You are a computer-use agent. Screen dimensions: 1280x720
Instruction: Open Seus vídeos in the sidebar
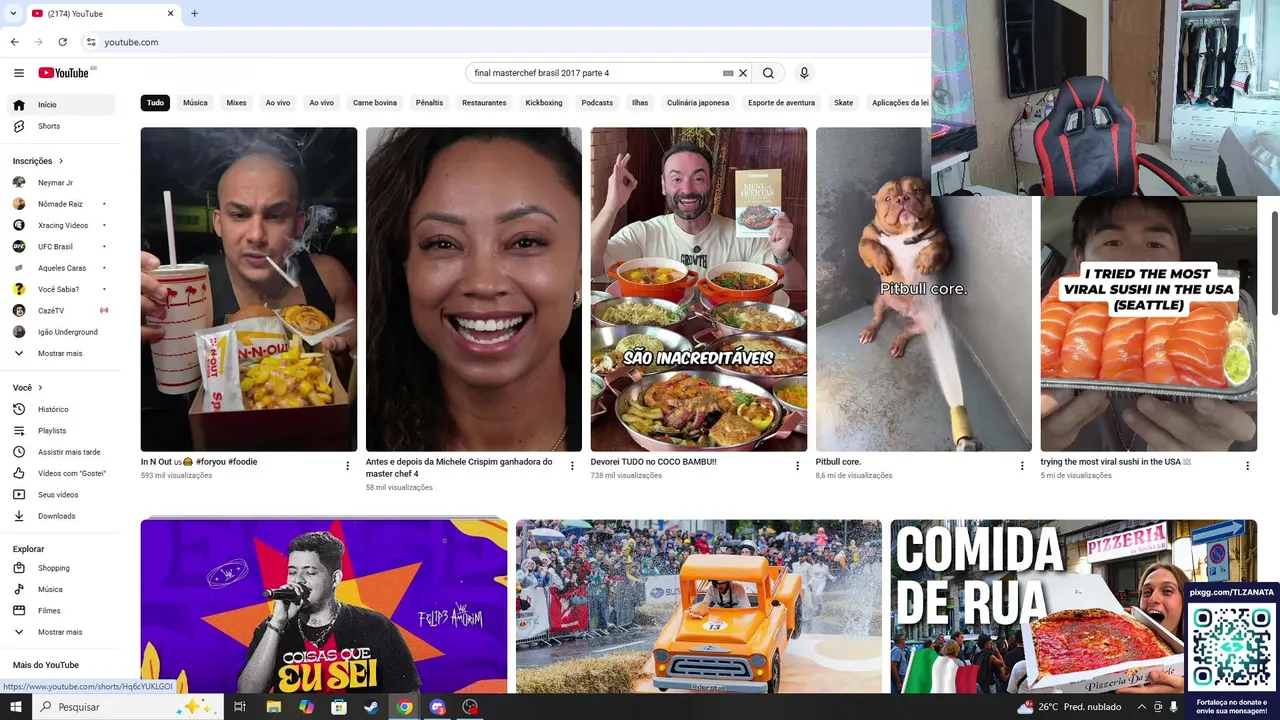point(62,495)
